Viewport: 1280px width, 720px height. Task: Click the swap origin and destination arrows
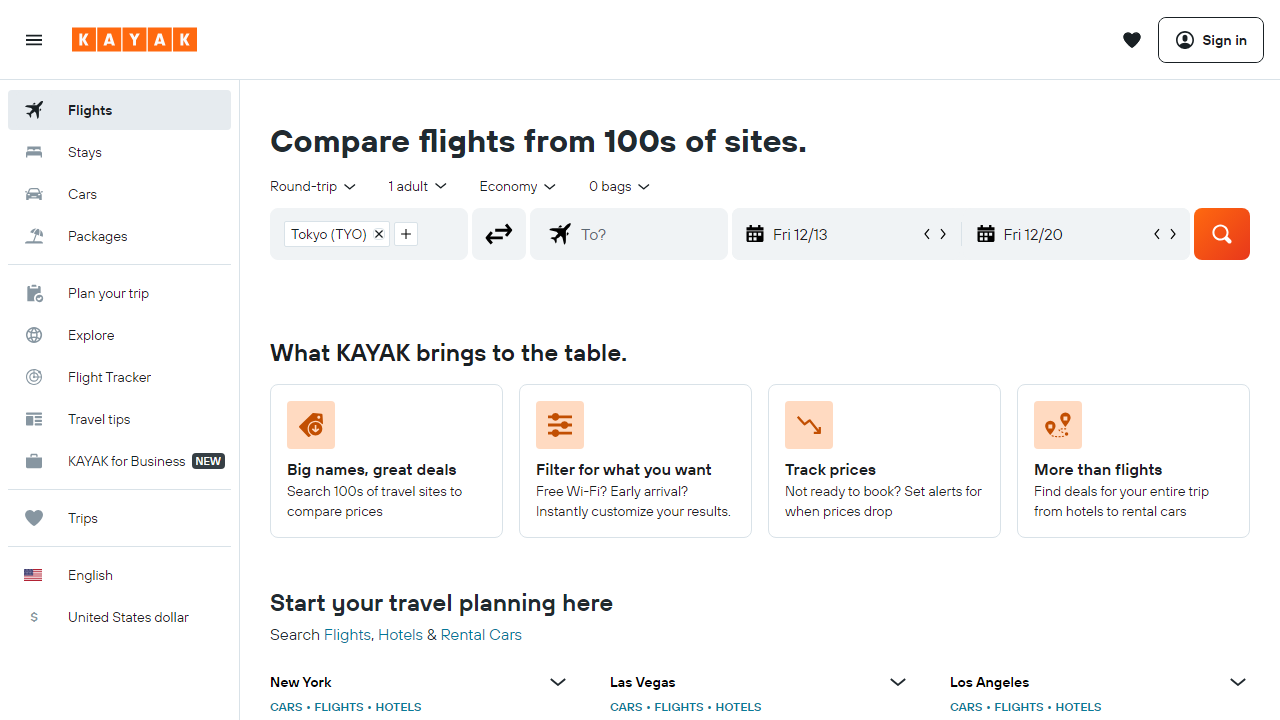pos(498,233)
